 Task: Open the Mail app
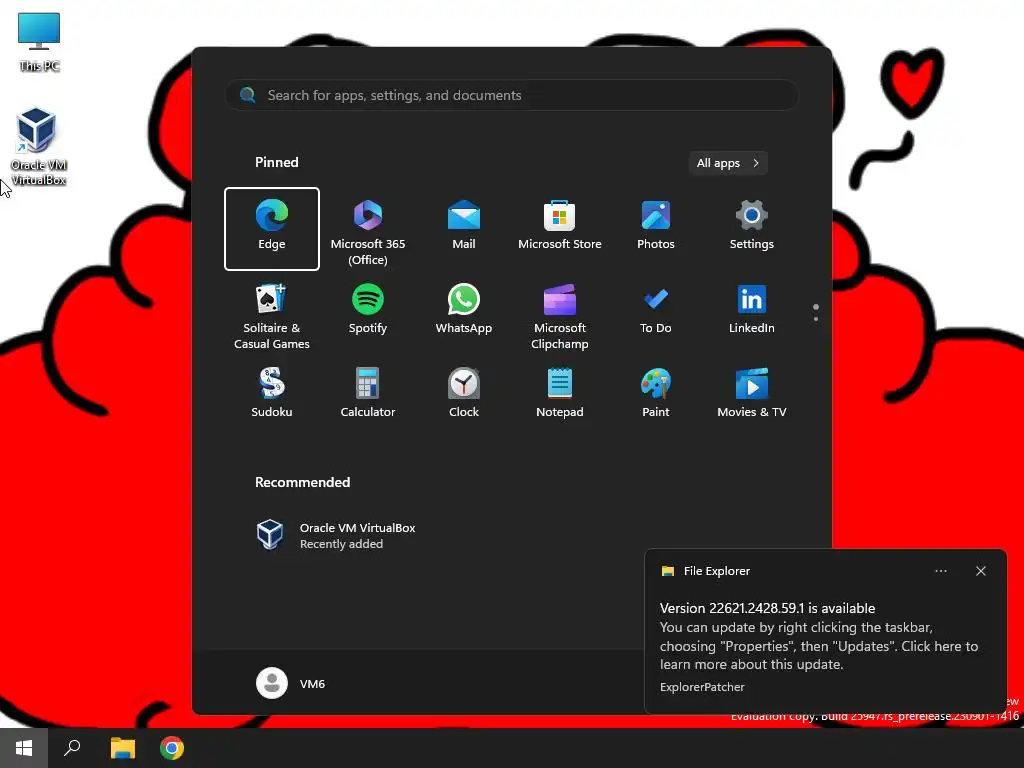pos(464,229)
